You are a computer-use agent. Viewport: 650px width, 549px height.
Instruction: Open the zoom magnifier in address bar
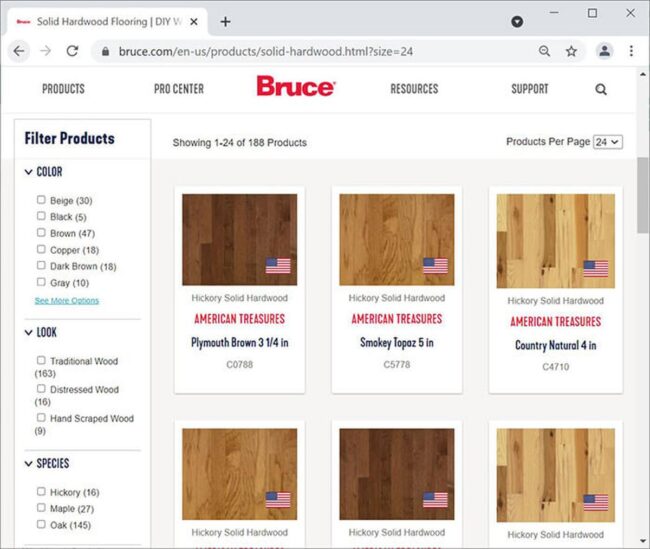click(x=544, y=51)
